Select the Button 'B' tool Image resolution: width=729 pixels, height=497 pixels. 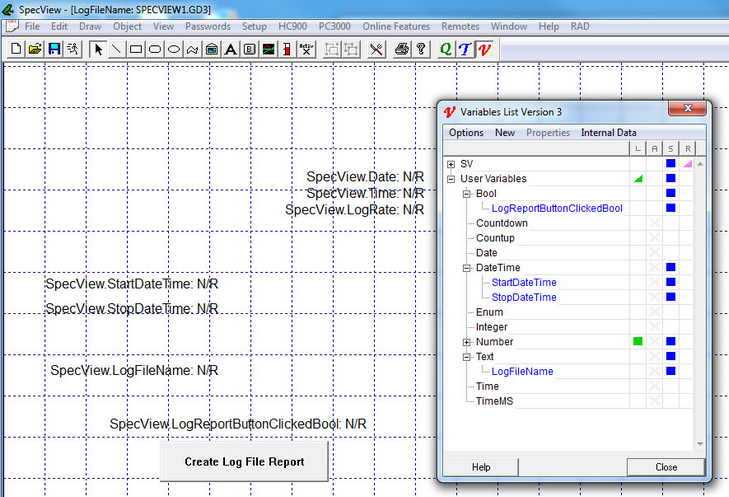pos(250,49)
